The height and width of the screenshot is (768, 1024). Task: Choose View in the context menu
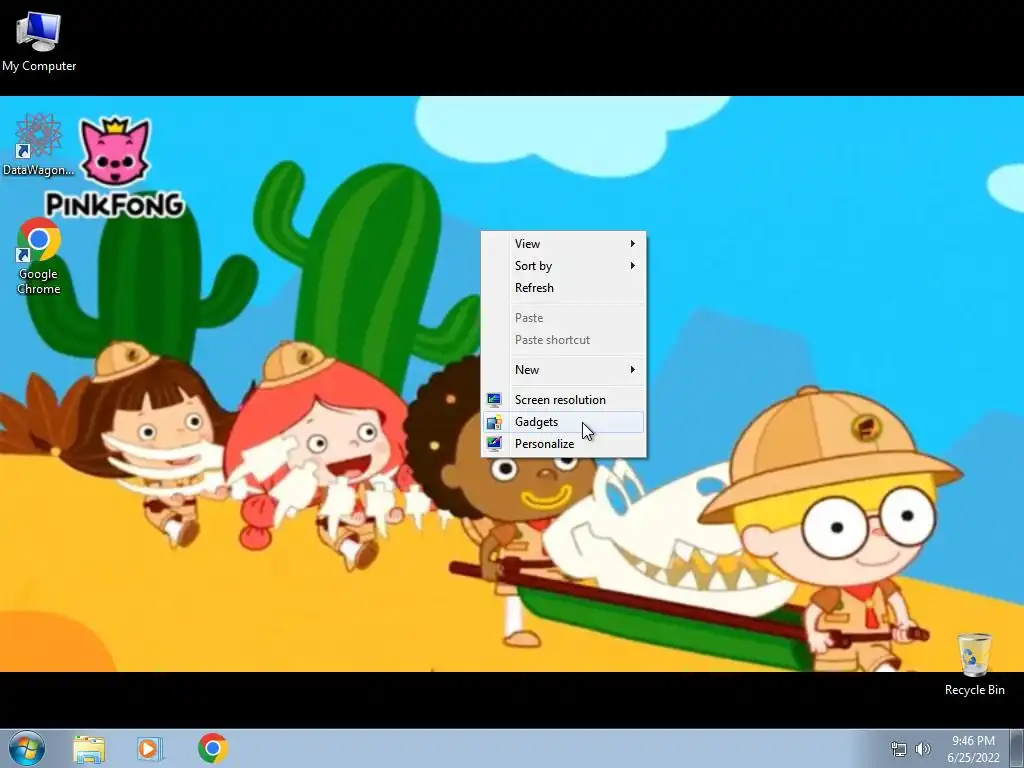(x=564, y=244)
